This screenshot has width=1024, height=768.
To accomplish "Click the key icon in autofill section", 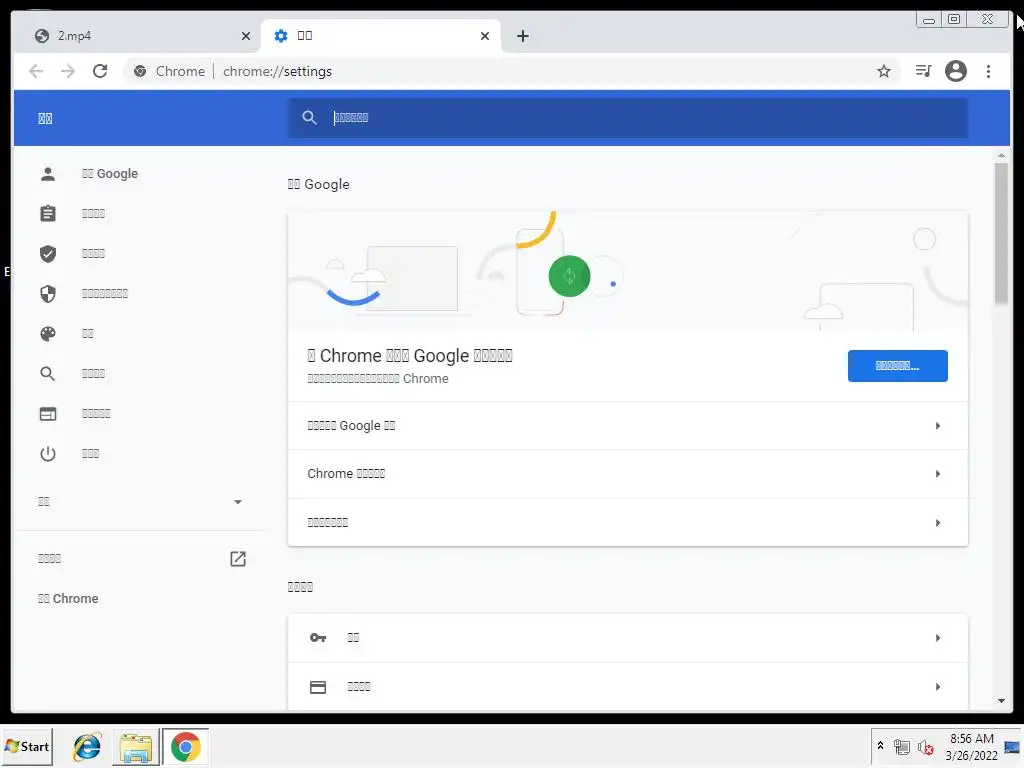I will point(318,638).
